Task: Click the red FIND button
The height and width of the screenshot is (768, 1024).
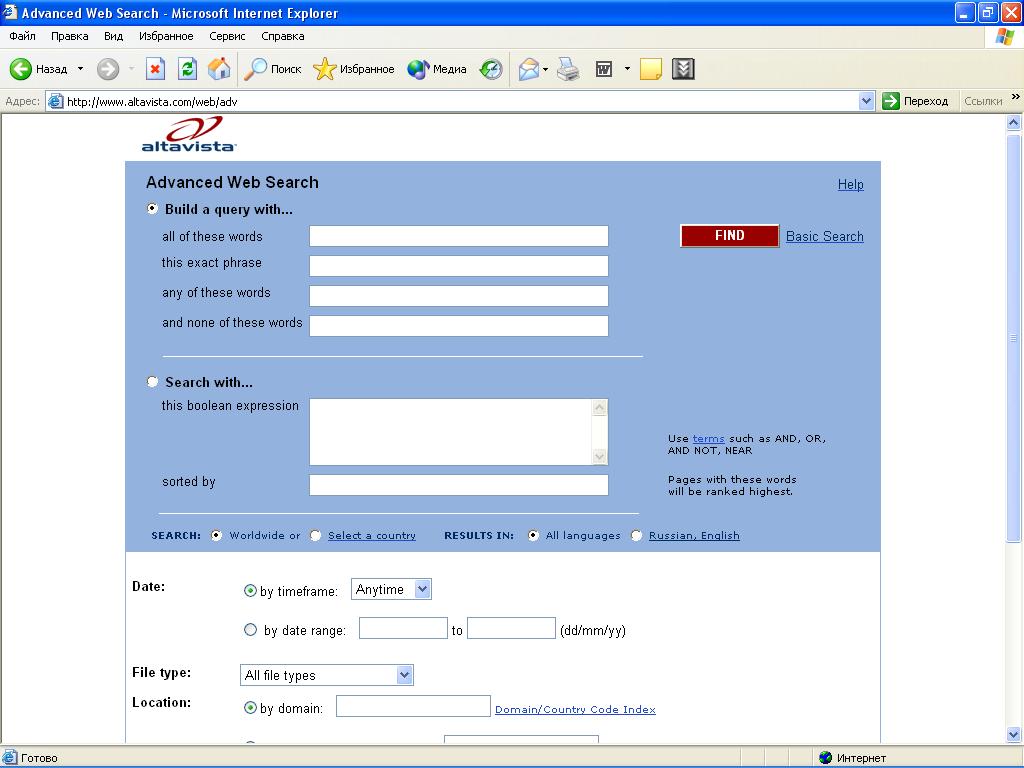Action: coord(729,236)
